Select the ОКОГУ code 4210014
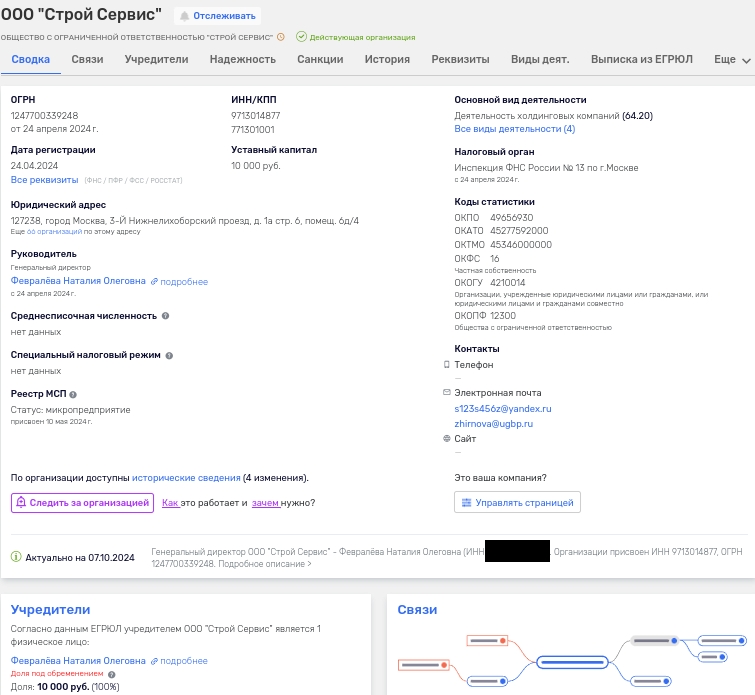The image size is (755, 695). click(508, 283)
